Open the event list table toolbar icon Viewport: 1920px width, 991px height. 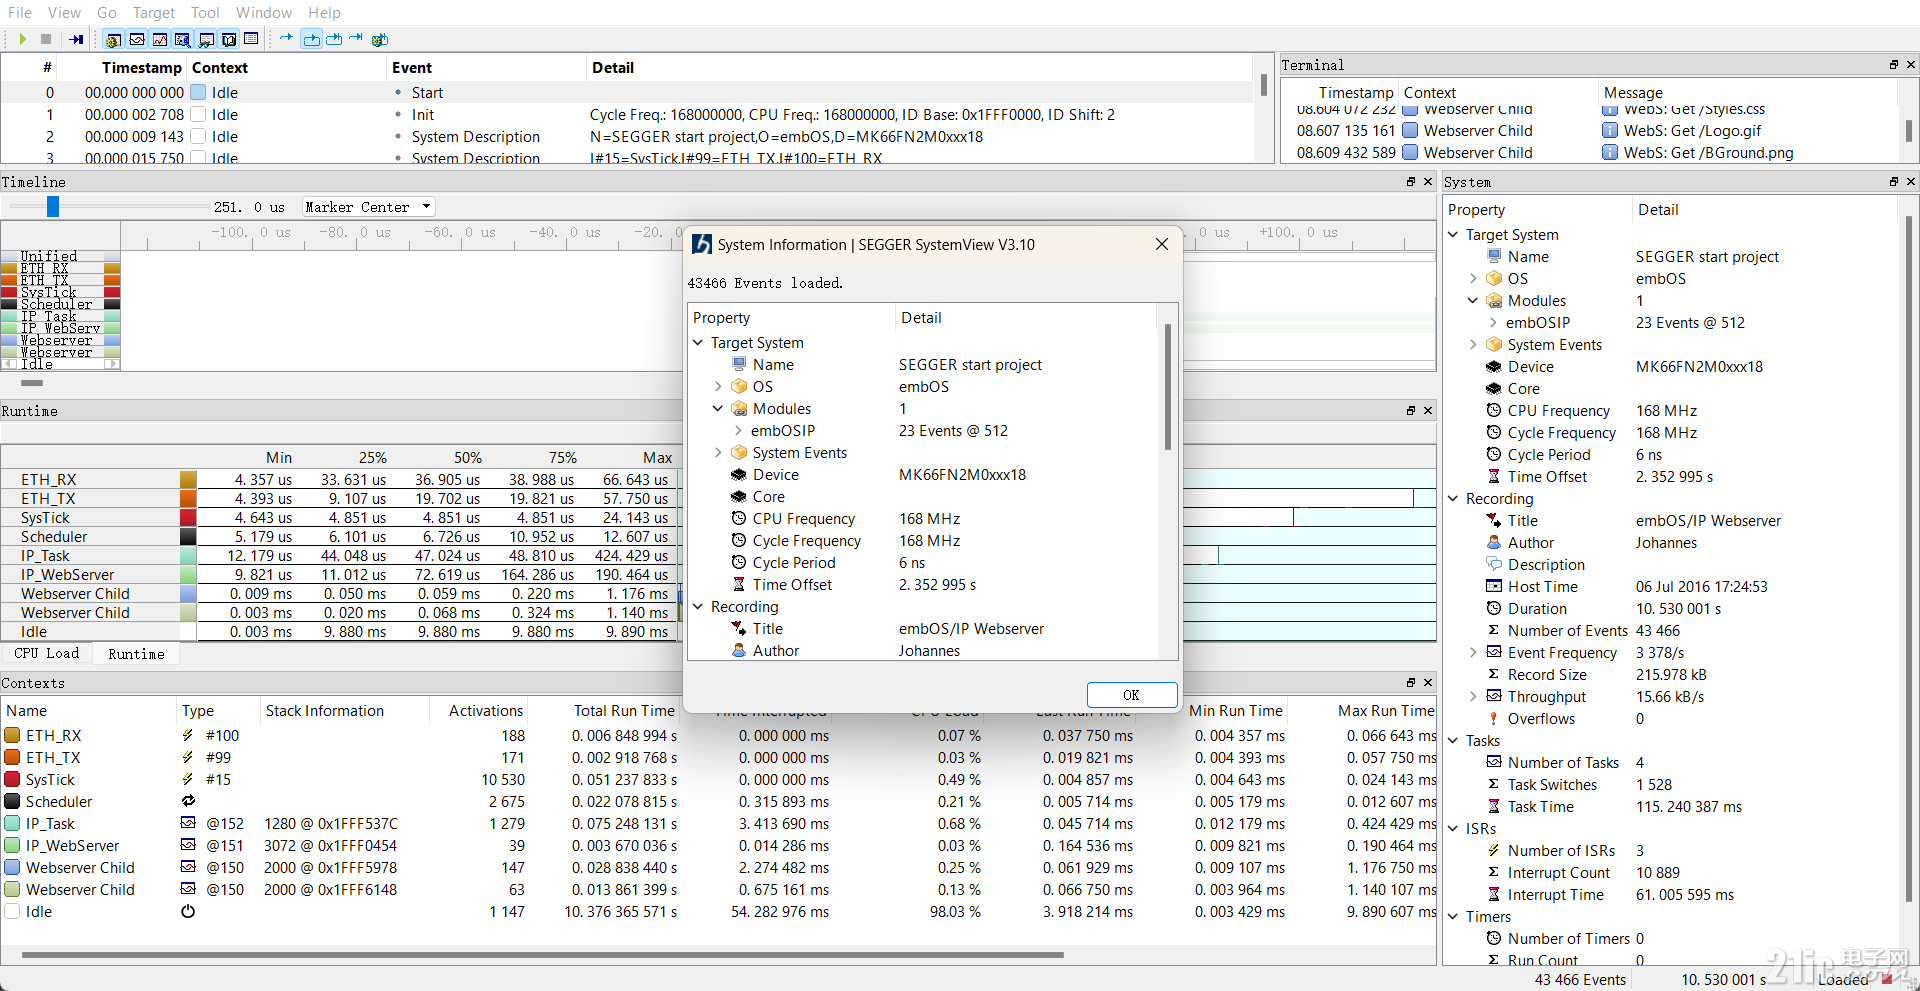[x=251, y=39]
